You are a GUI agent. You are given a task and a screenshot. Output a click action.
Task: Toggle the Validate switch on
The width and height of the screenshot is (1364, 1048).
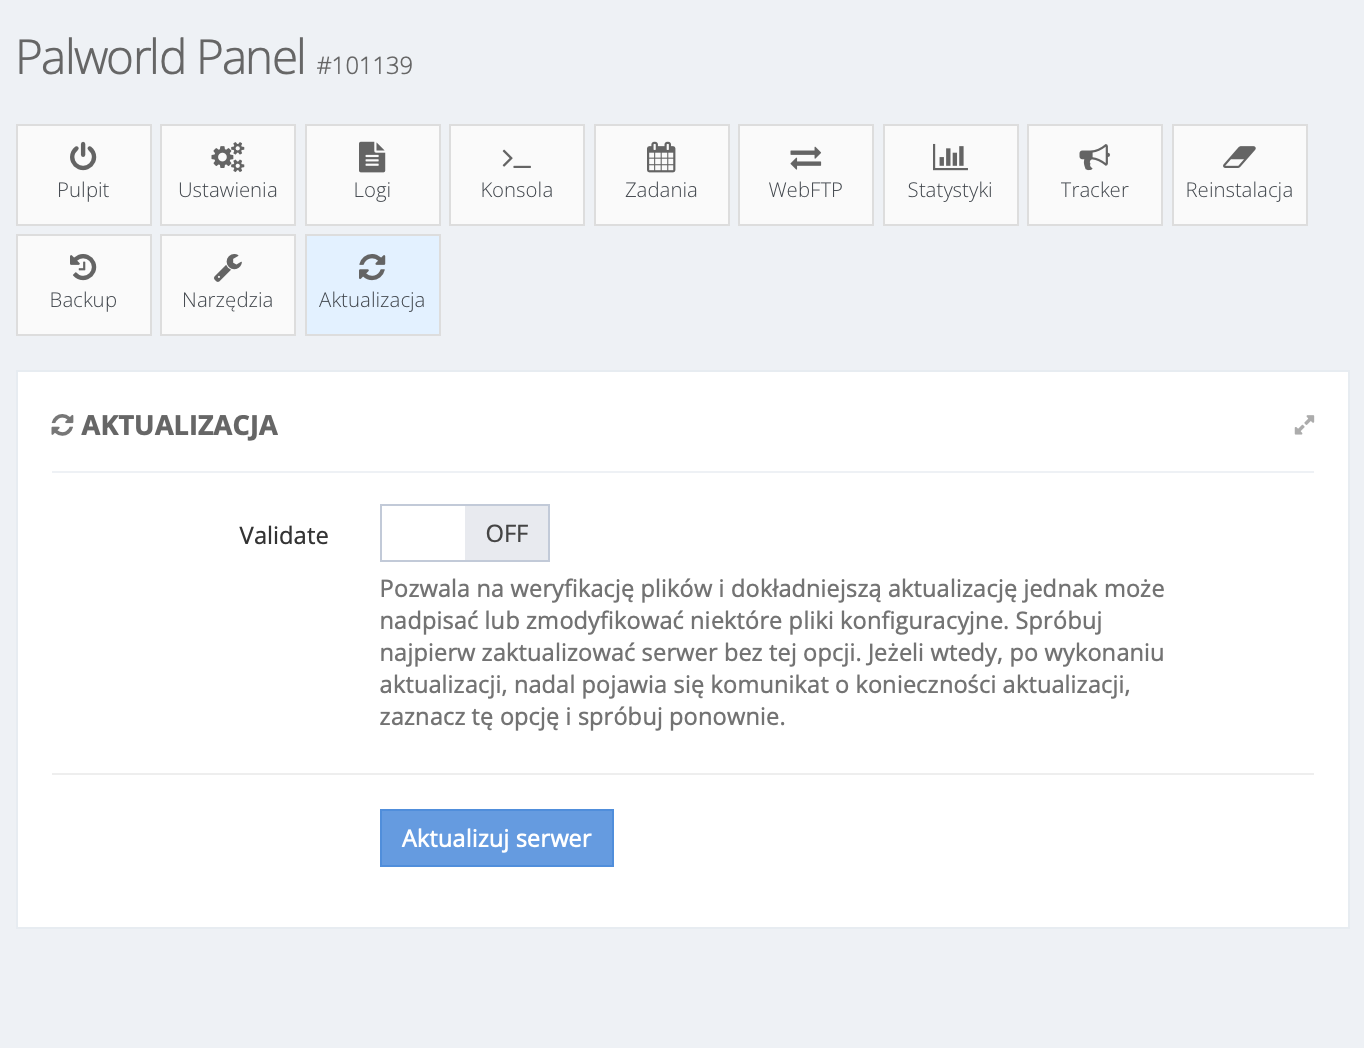(424, 533)
